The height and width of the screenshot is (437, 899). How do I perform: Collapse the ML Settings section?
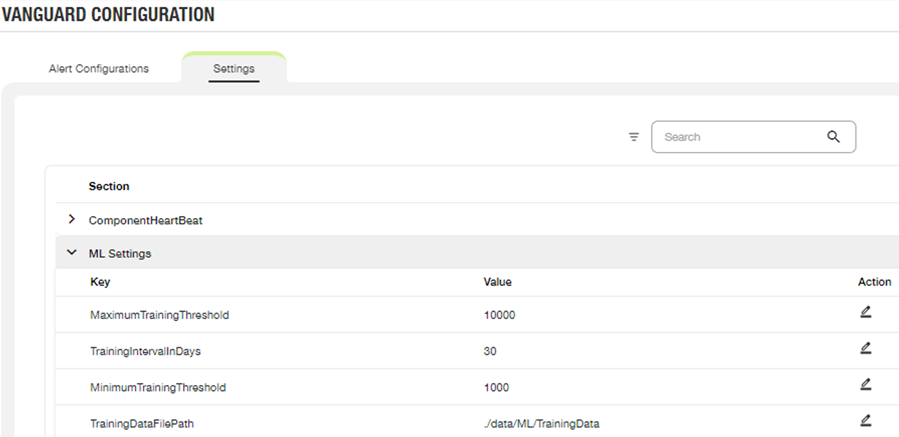pos(72,252)
